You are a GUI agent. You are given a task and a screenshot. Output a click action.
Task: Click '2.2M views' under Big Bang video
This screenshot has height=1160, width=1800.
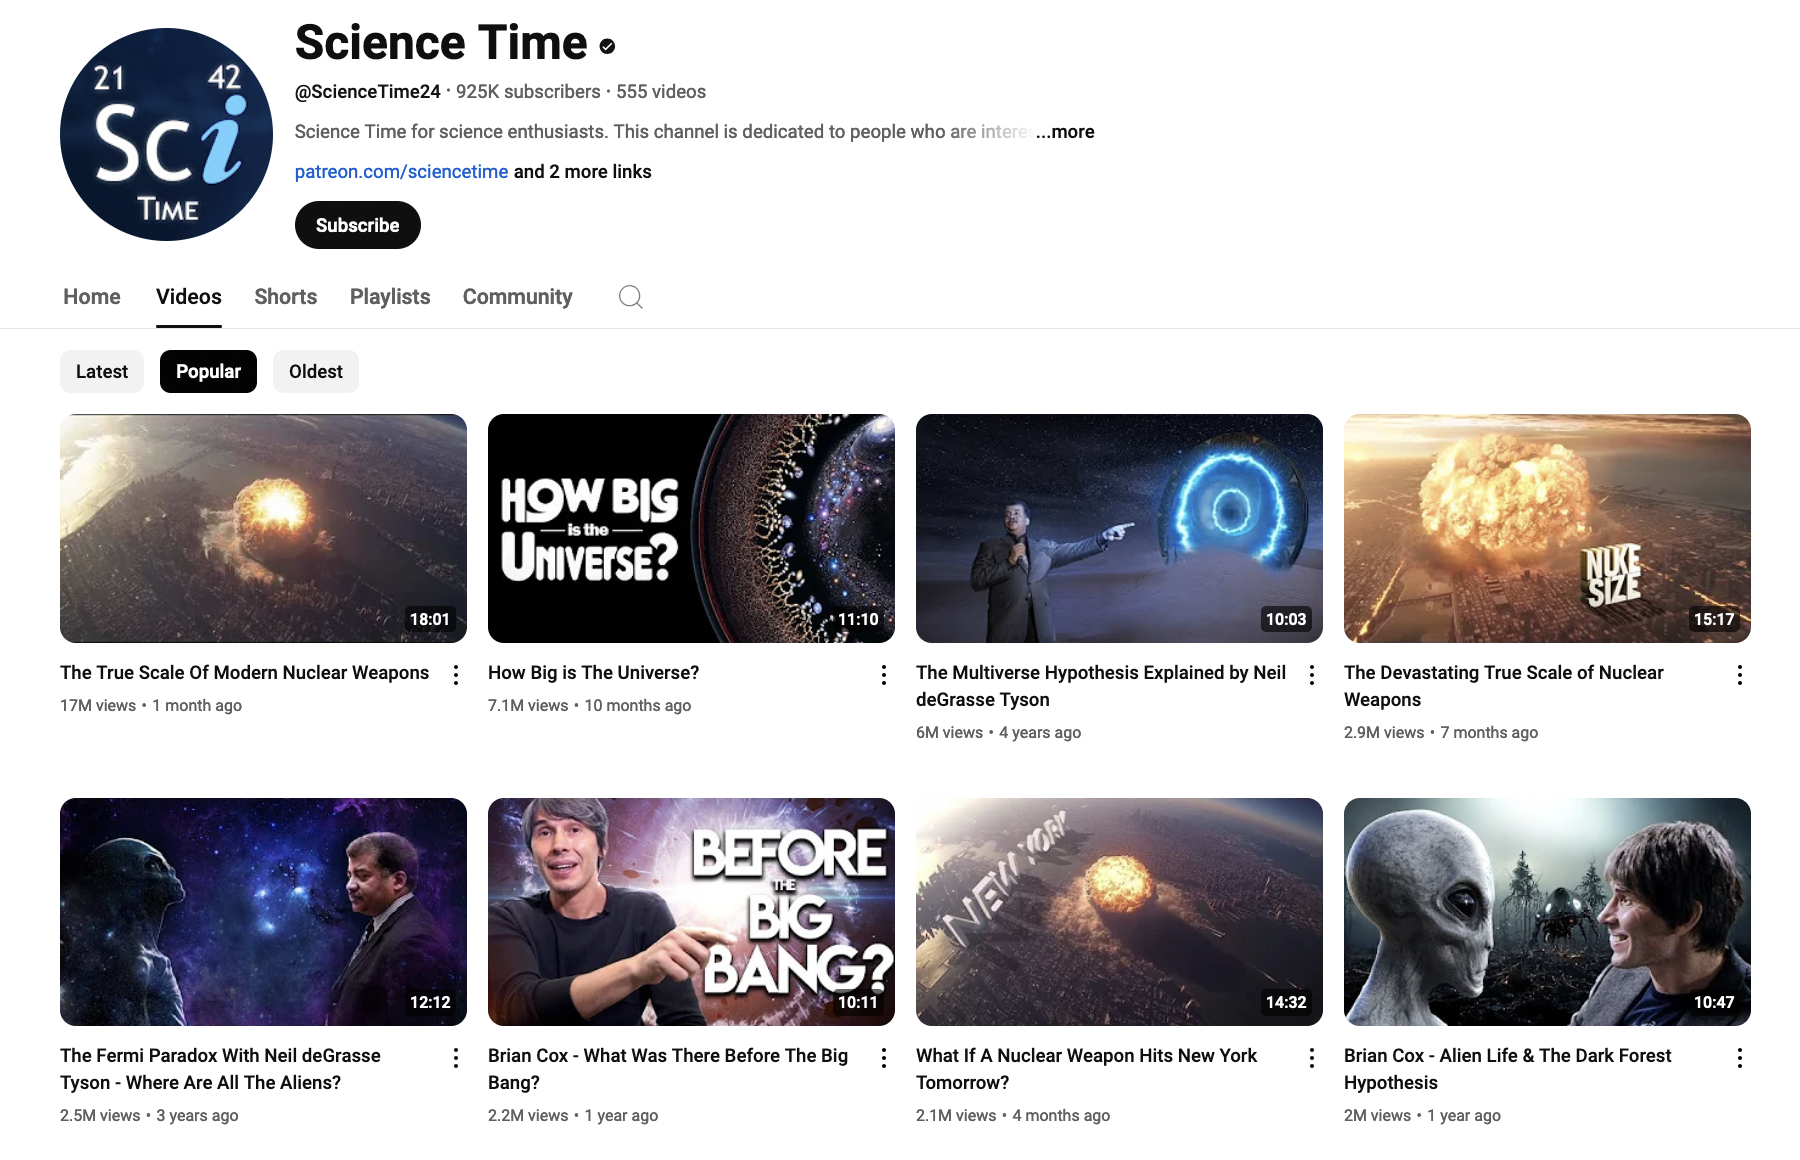click(x=528, y=1116)
